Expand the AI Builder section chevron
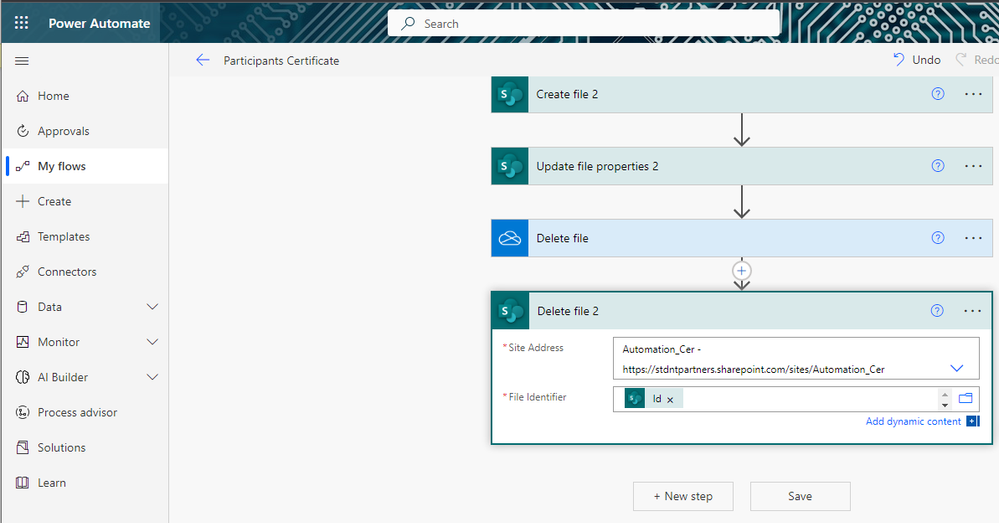Screen dimensions: 999x523 [152, 377]
